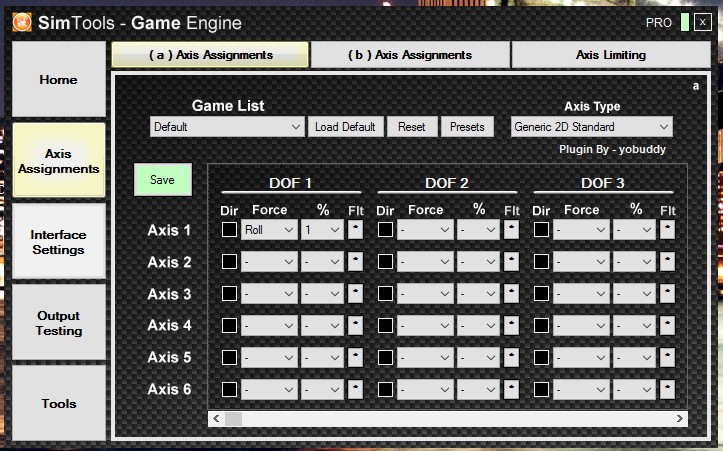
Task: Click the Flt filter button for Axis 3 DOF 3
Action: coord(667,293)
